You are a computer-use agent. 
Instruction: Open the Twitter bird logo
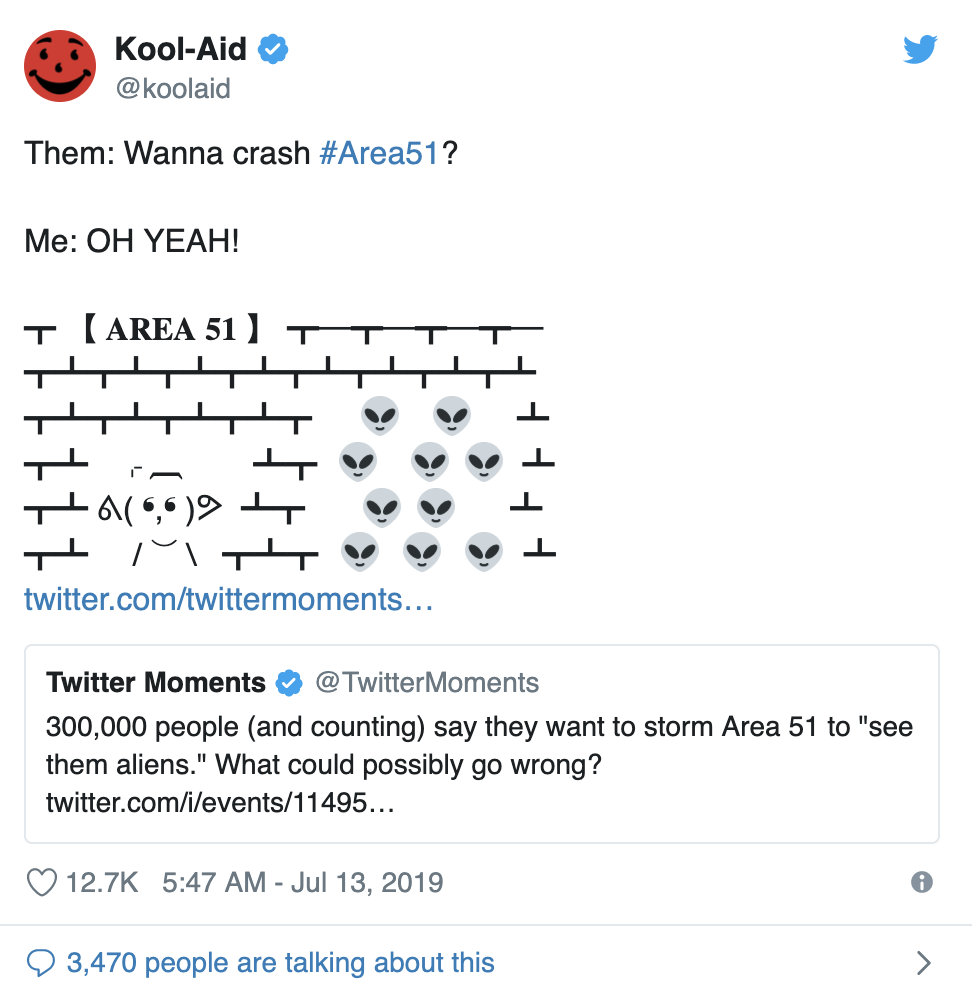(920, 50)
